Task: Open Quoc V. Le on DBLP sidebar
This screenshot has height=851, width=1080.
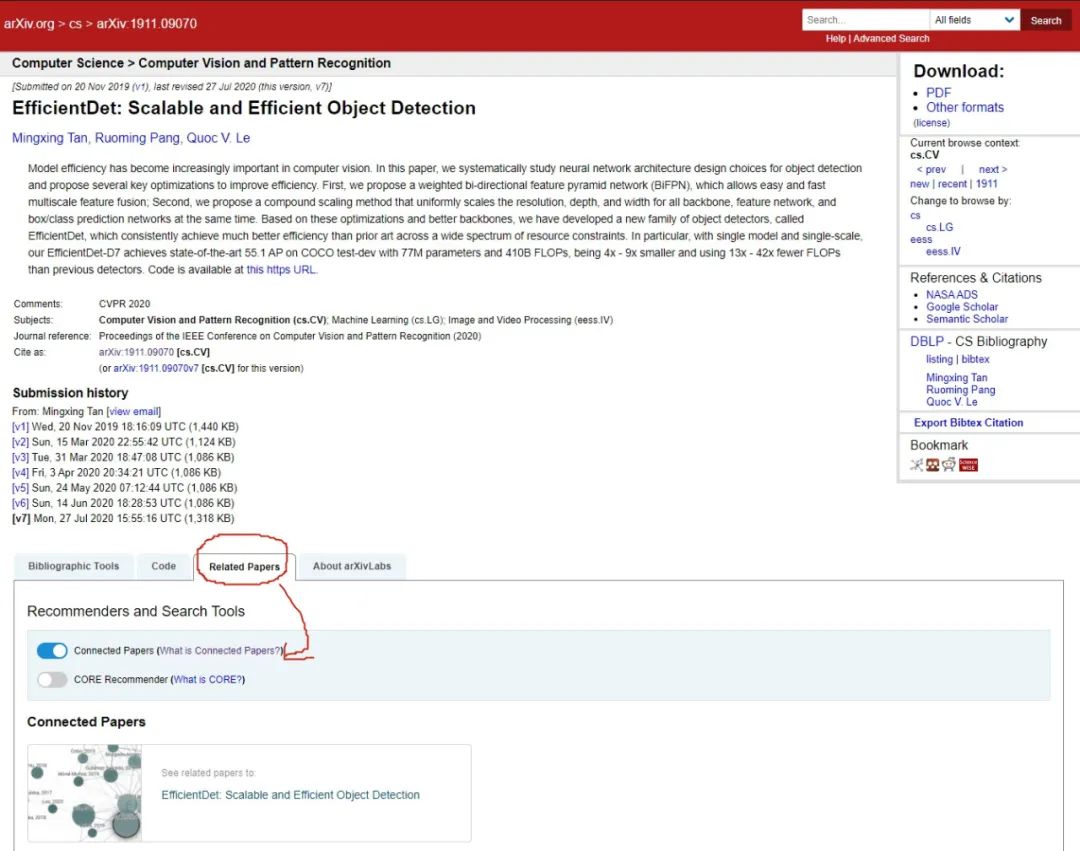Action: pyautogui.click(x=952, y=402)
